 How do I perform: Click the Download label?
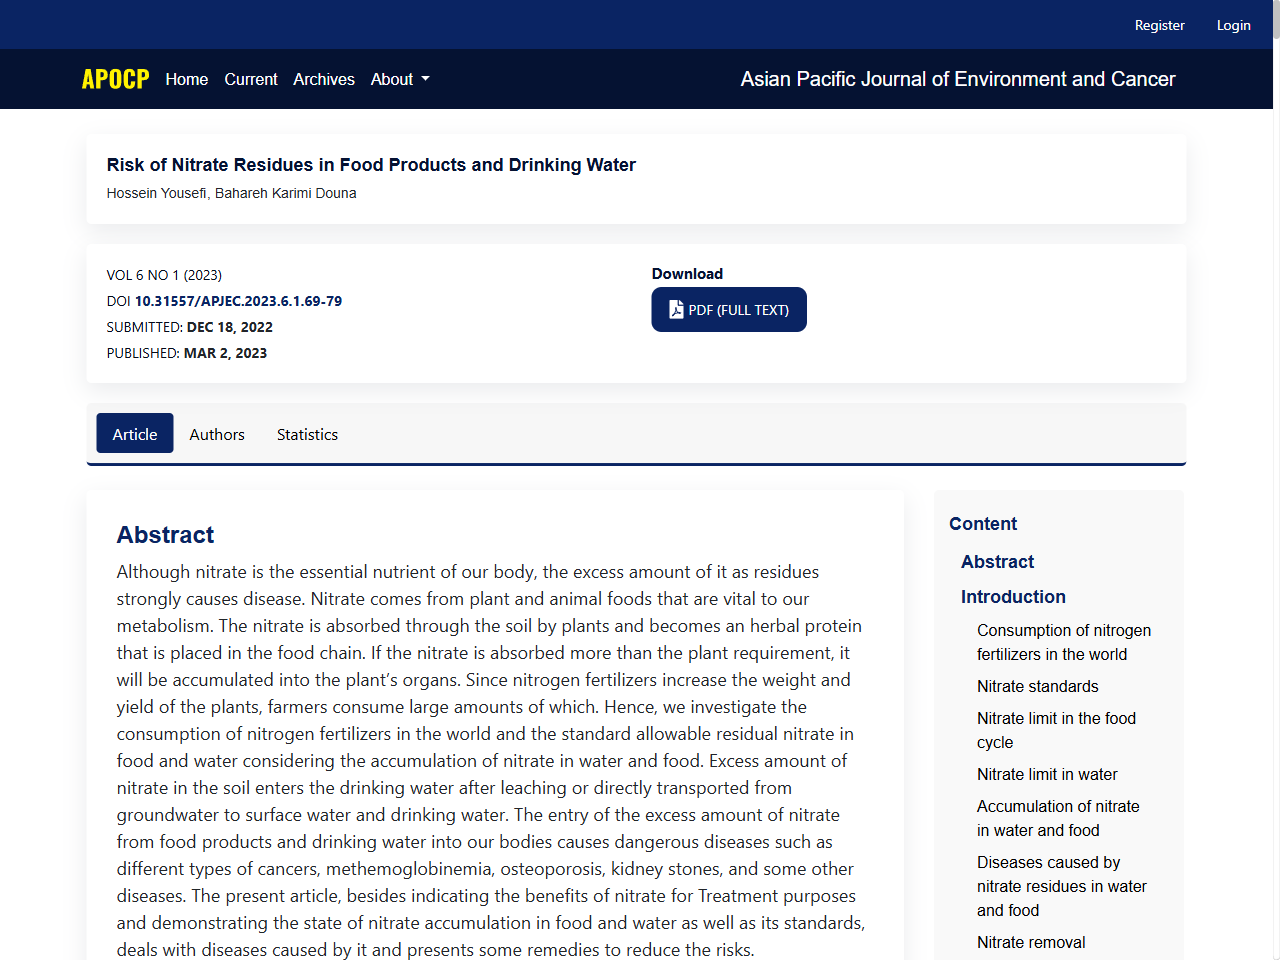(687, 274)
